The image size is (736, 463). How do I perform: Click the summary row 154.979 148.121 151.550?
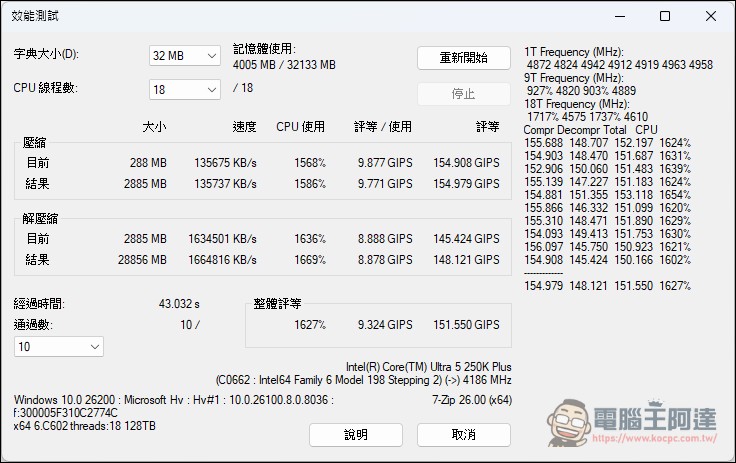click(607, 286)
